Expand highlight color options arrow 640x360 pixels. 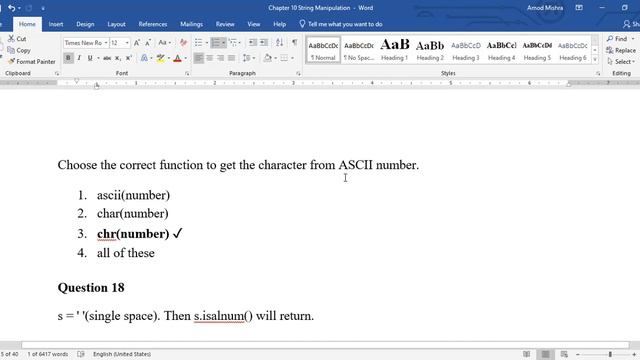click(x=169, y=58)
